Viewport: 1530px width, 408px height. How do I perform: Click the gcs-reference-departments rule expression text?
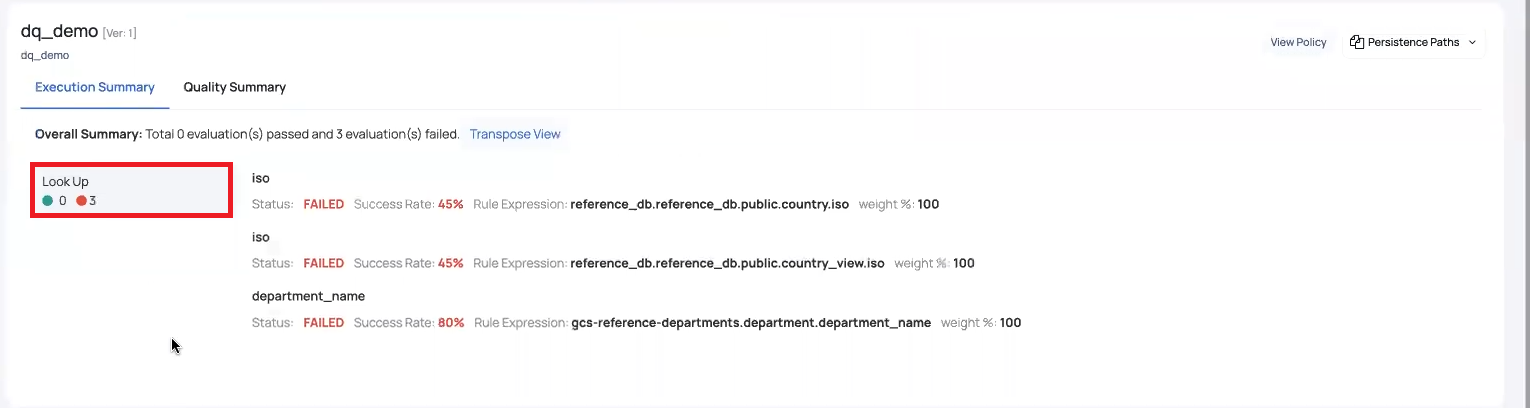pyautogui.click(x=751, y=323)
